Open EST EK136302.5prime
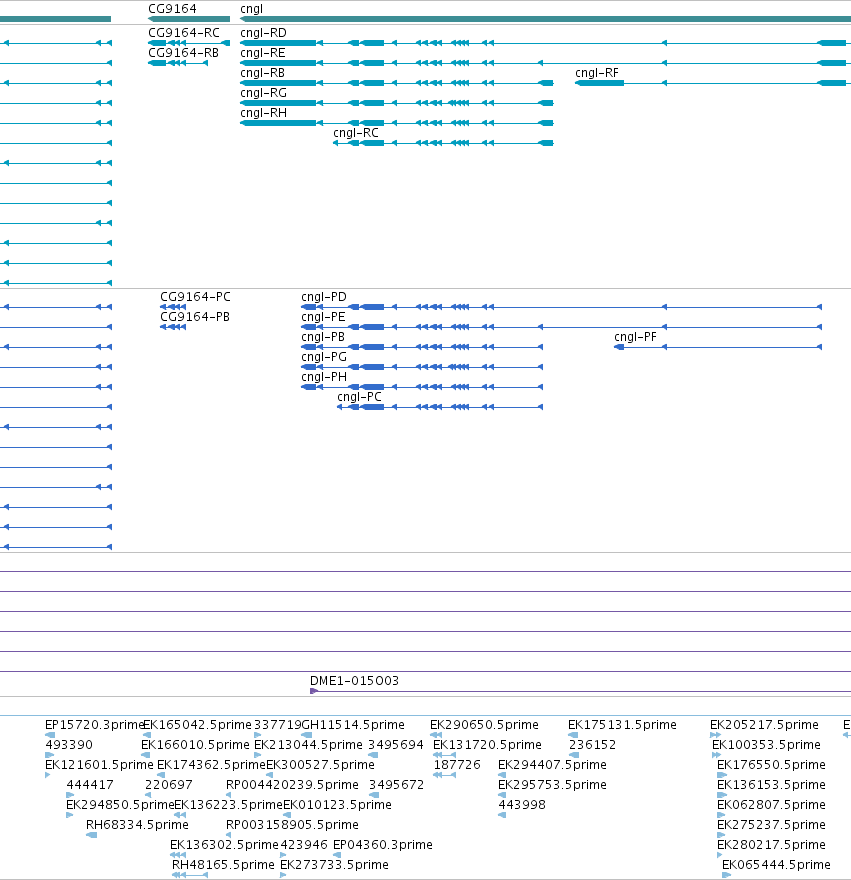851x880 pixels. click(224, 845)
